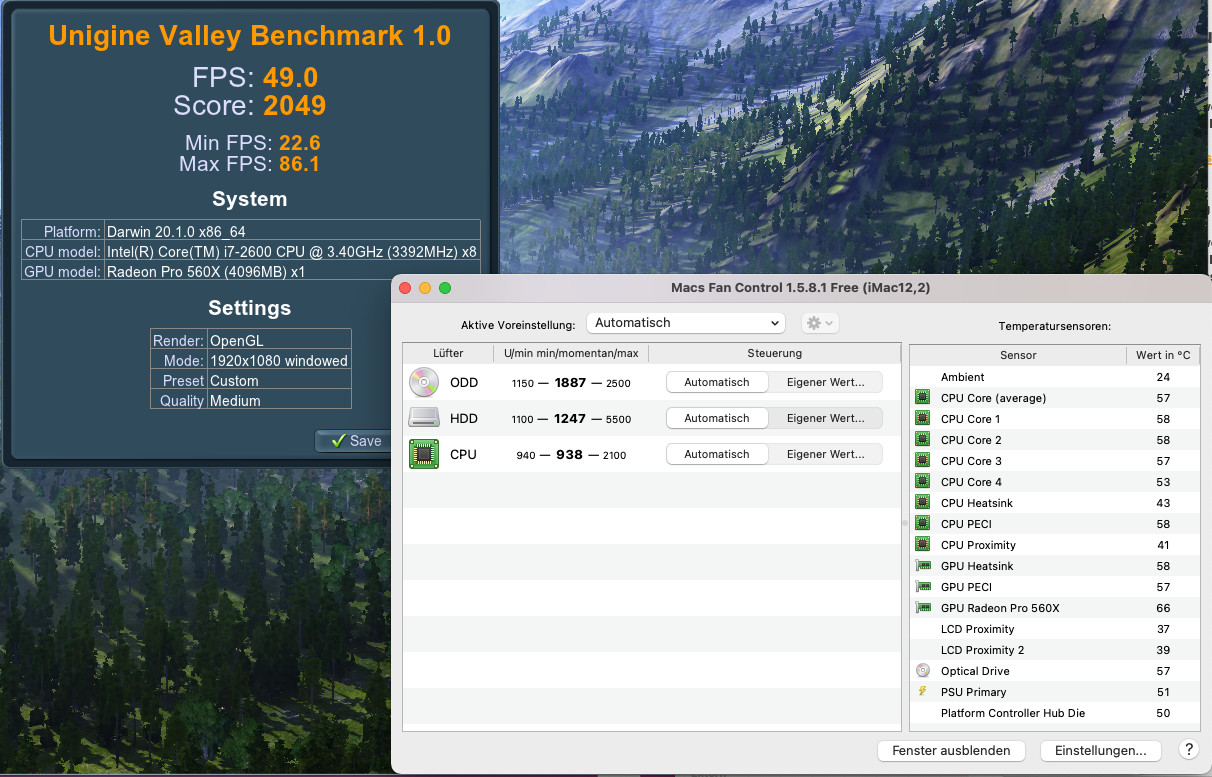Click the Custom preset cell
Screen dimensions: 1212x777
(x=279, y=380)
